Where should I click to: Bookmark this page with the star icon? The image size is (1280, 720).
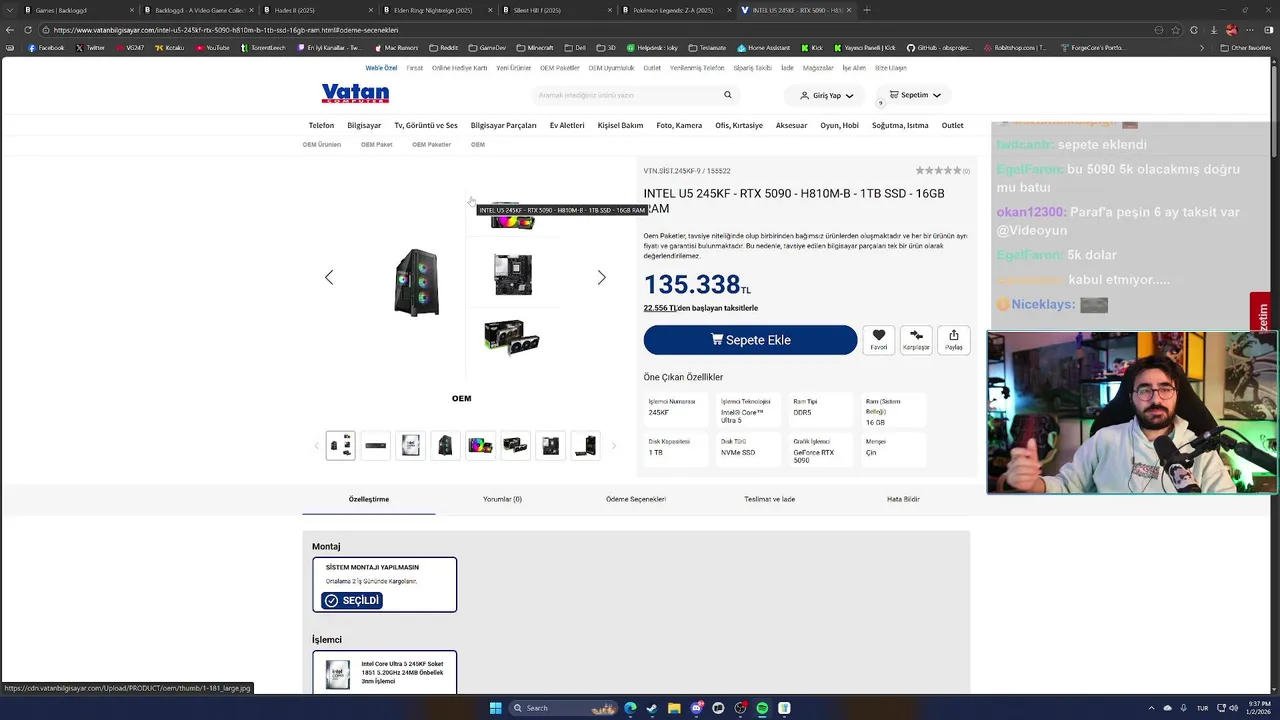click(x=1176, y=30)
